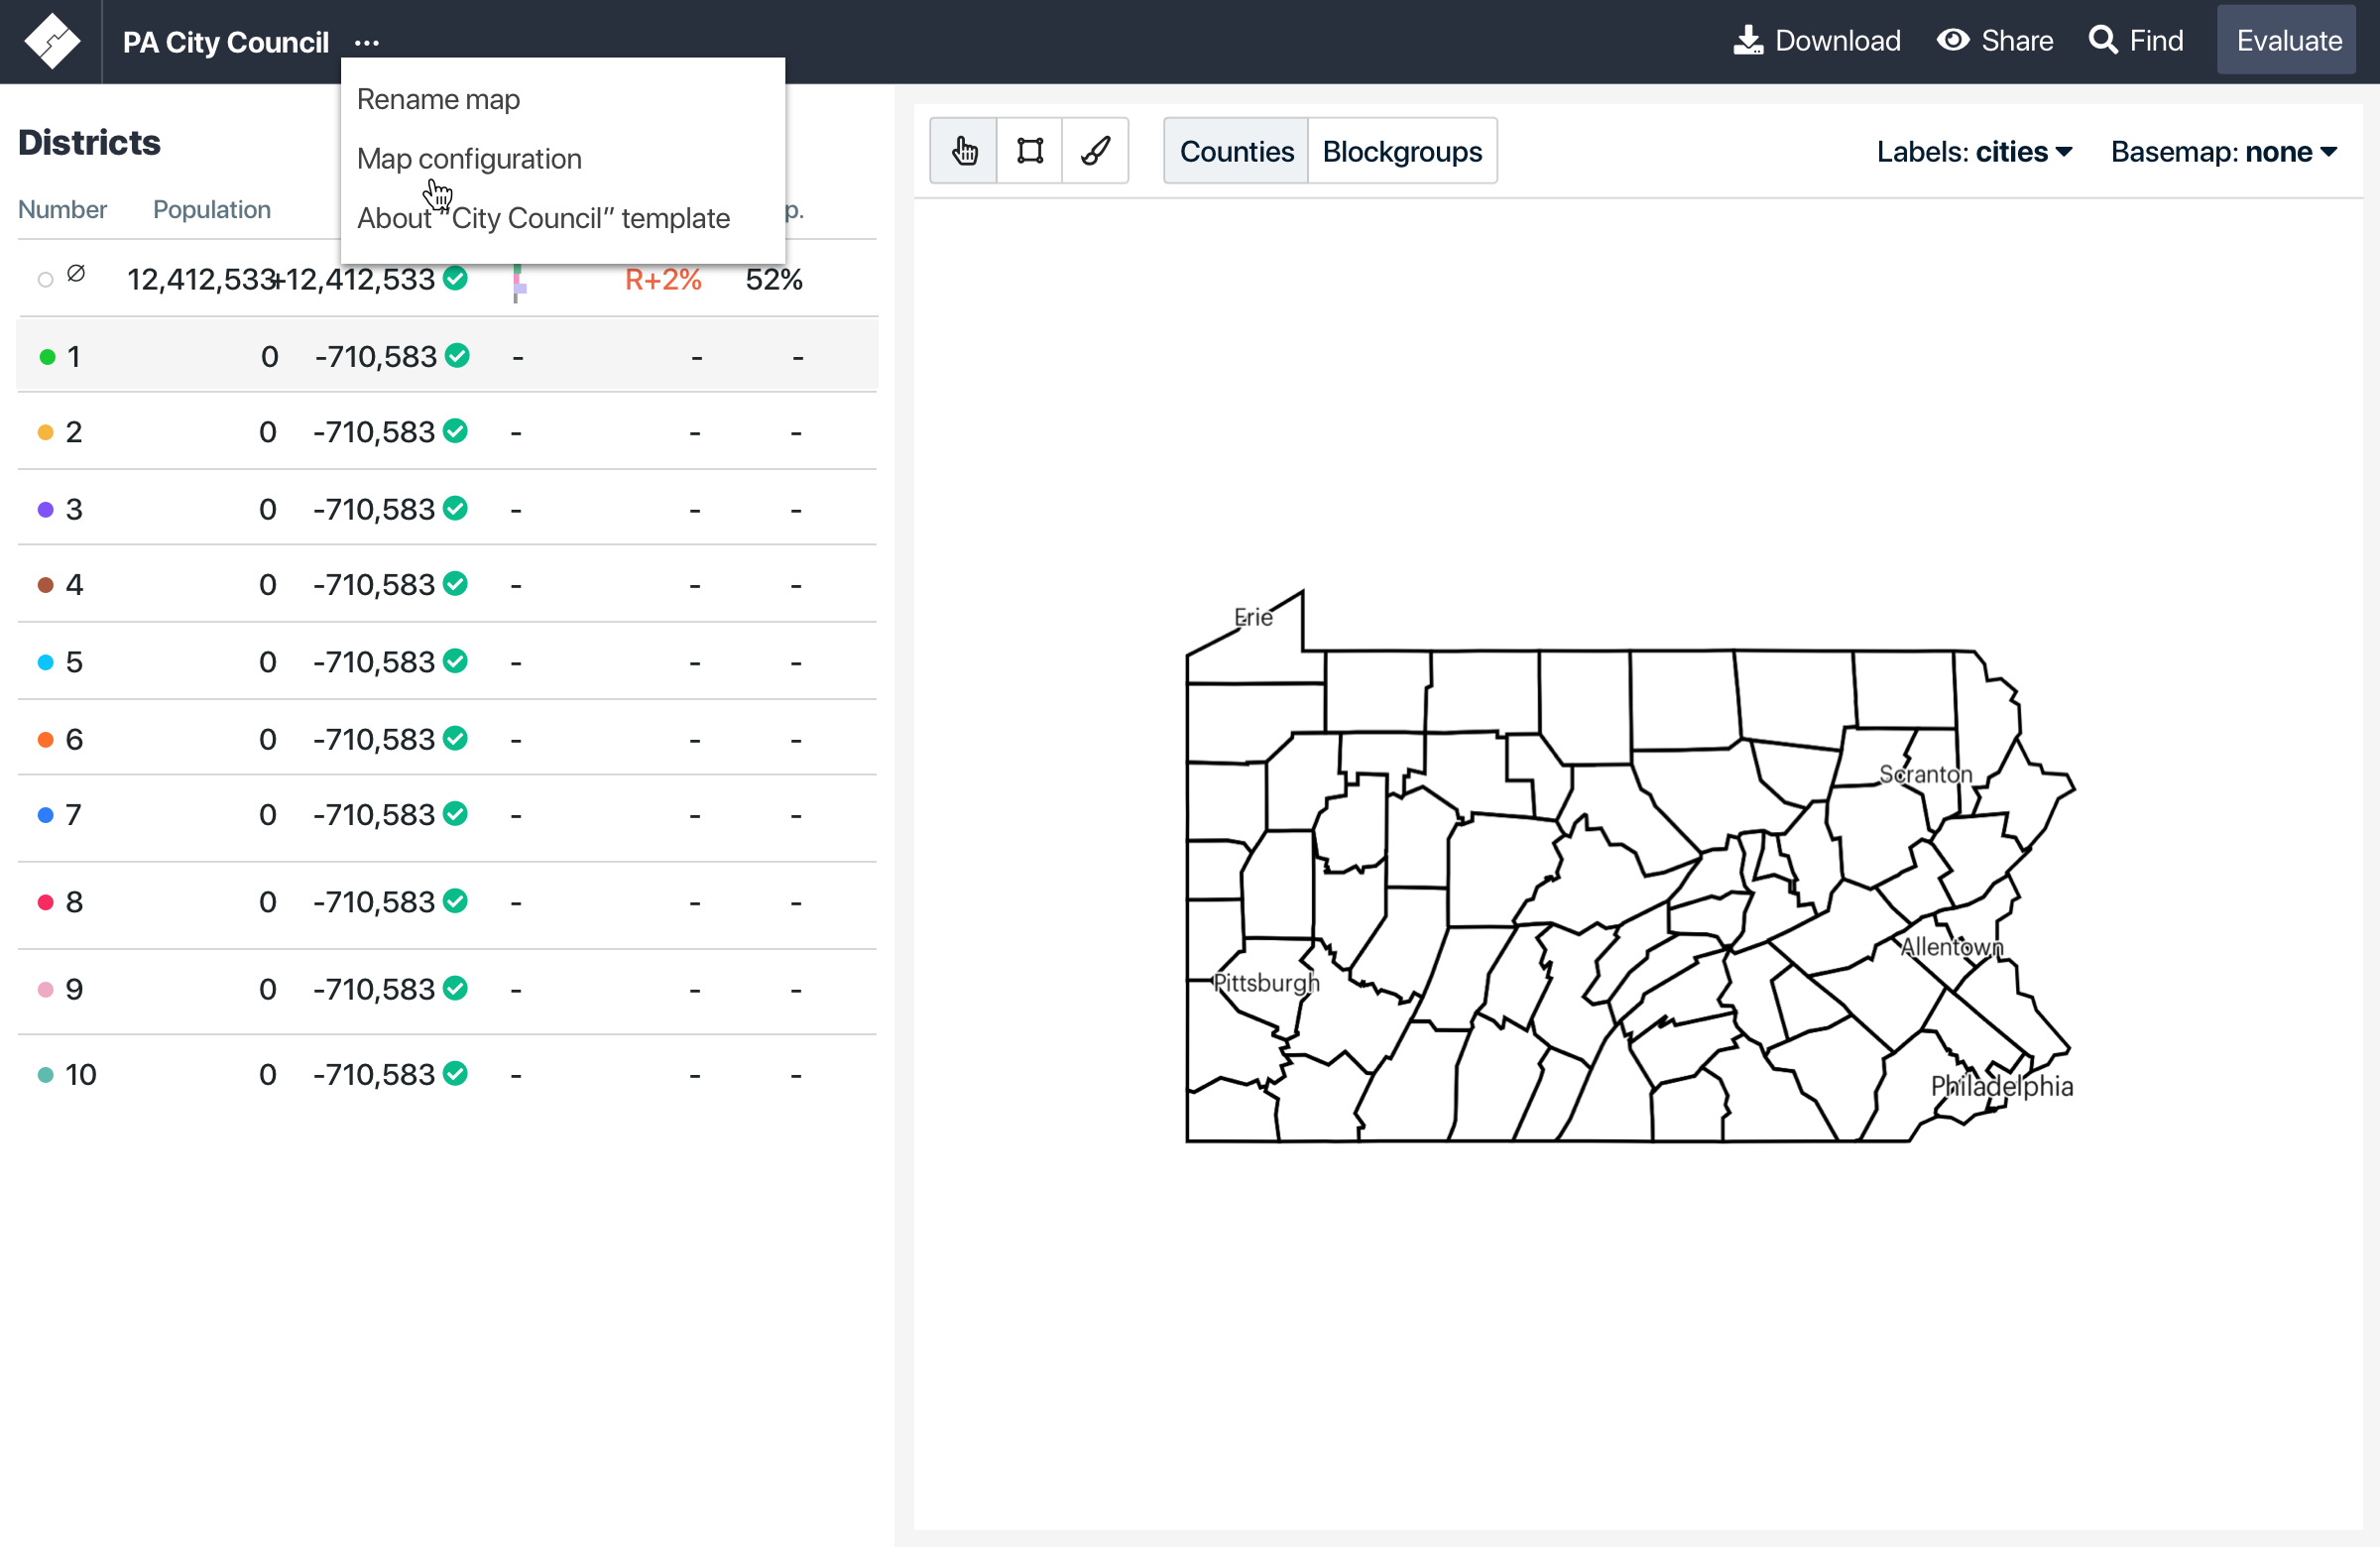Click the Evaluate button

point(2287,40)
